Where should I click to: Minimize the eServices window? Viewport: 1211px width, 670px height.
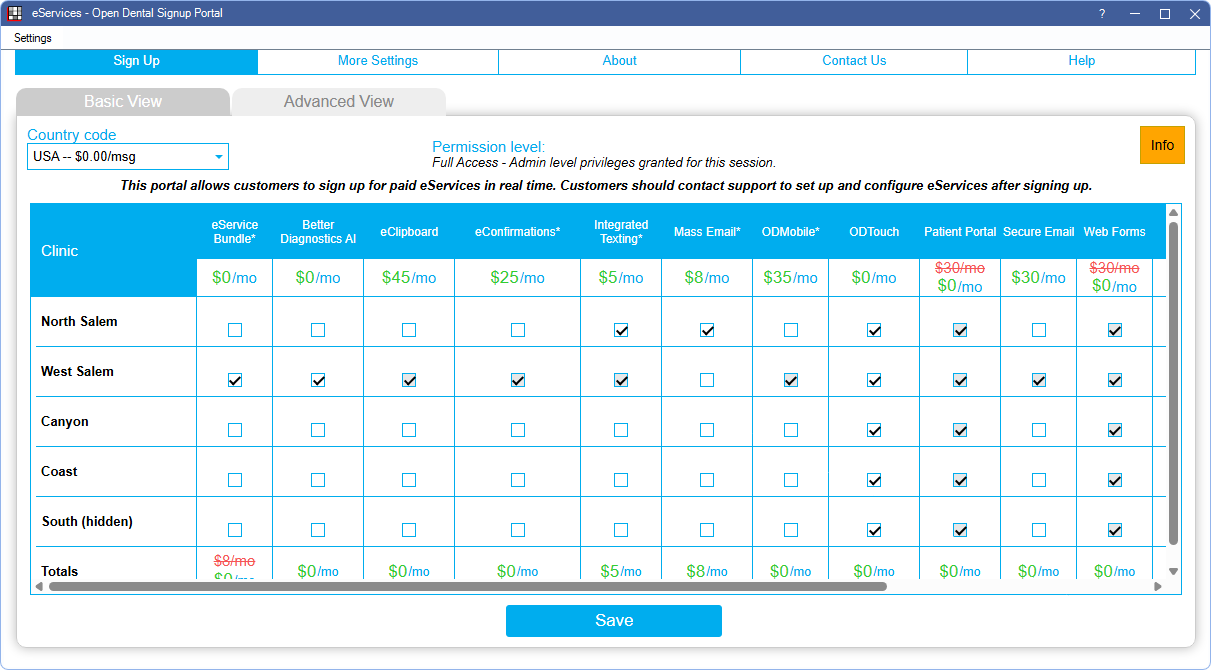[x=1134, y=13]
